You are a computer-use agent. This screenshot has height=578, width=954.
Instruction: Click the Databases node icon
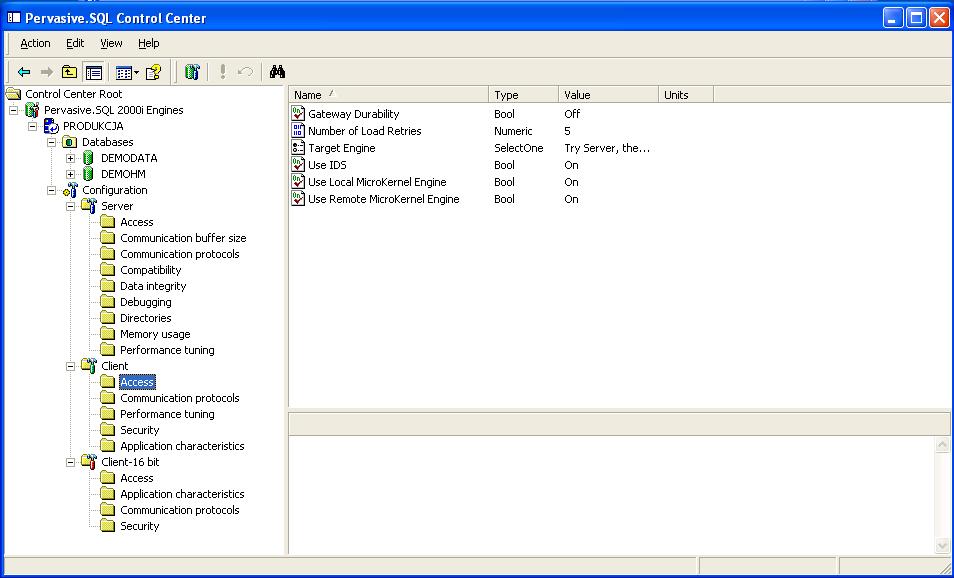click(x=70, y=142)
